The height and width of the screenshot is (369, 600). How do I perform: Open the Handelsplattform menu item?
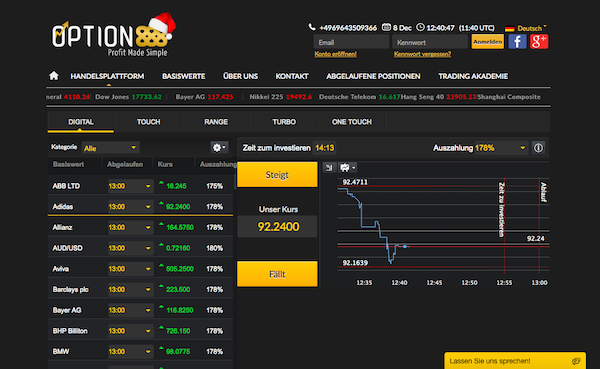click(107, 76)
